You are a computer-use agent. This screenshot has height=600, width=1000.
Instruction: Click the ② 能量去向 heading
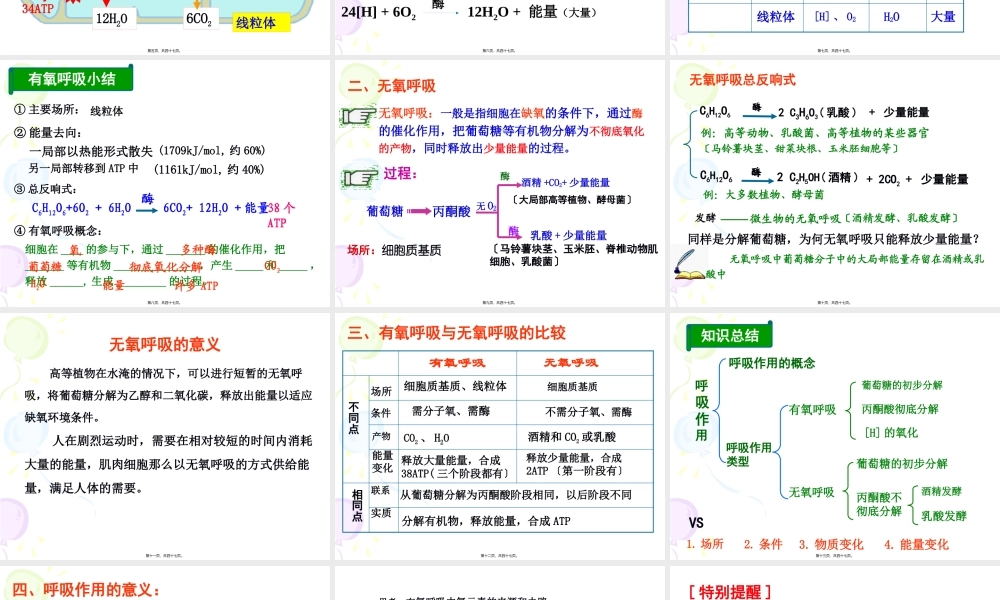pos(48,133)
